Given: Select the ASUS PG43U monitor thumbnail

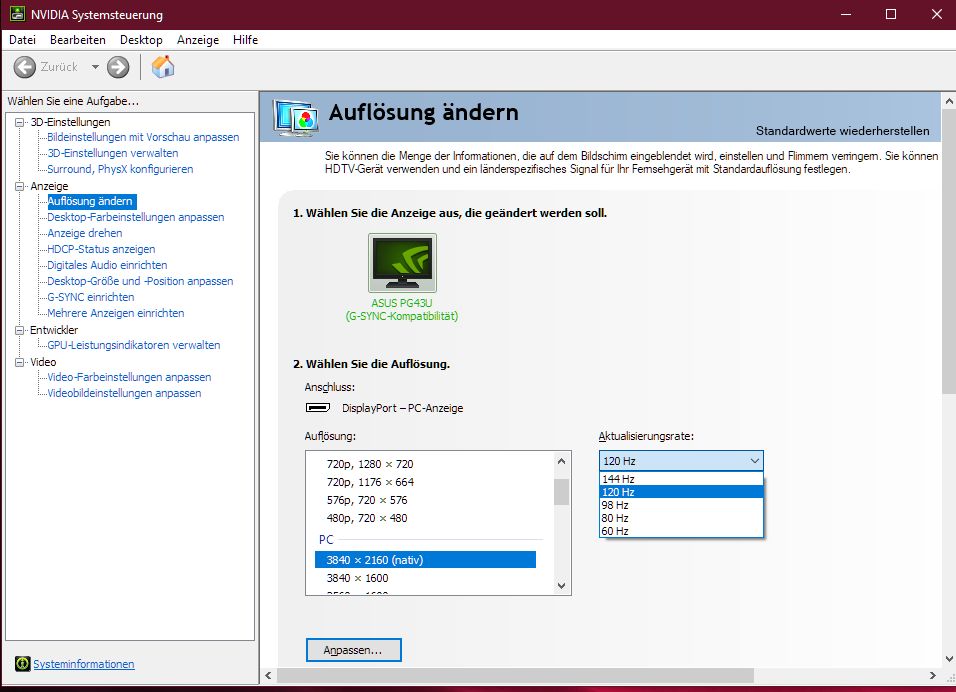Looking at the screenshot, I should point(402,263).
